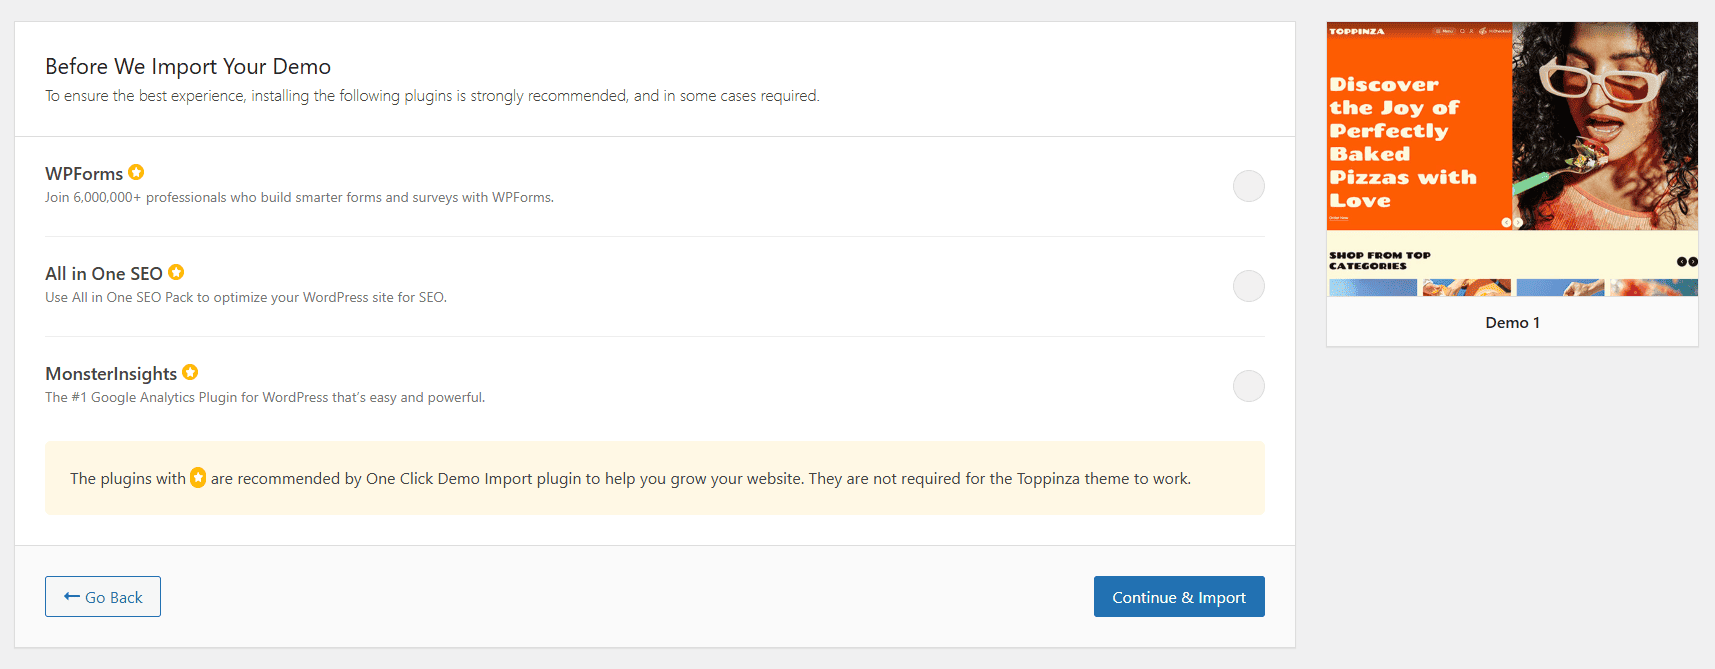
Task: Click the 'To ensure the best experience' subtitle
Action: click(432, 96)
